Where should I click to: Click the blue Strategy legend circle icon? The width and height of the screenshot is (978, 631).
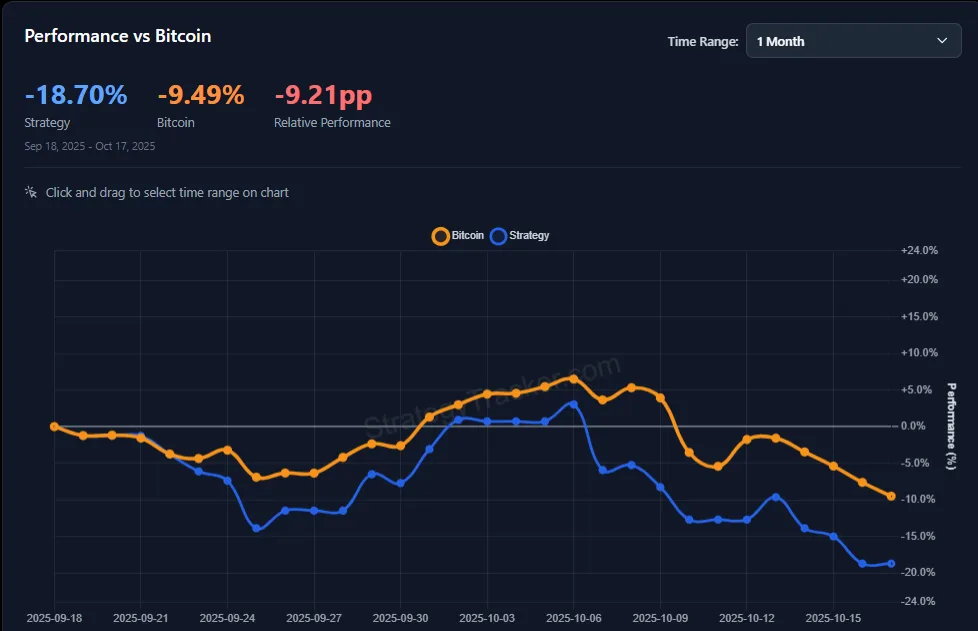point(499,236)
